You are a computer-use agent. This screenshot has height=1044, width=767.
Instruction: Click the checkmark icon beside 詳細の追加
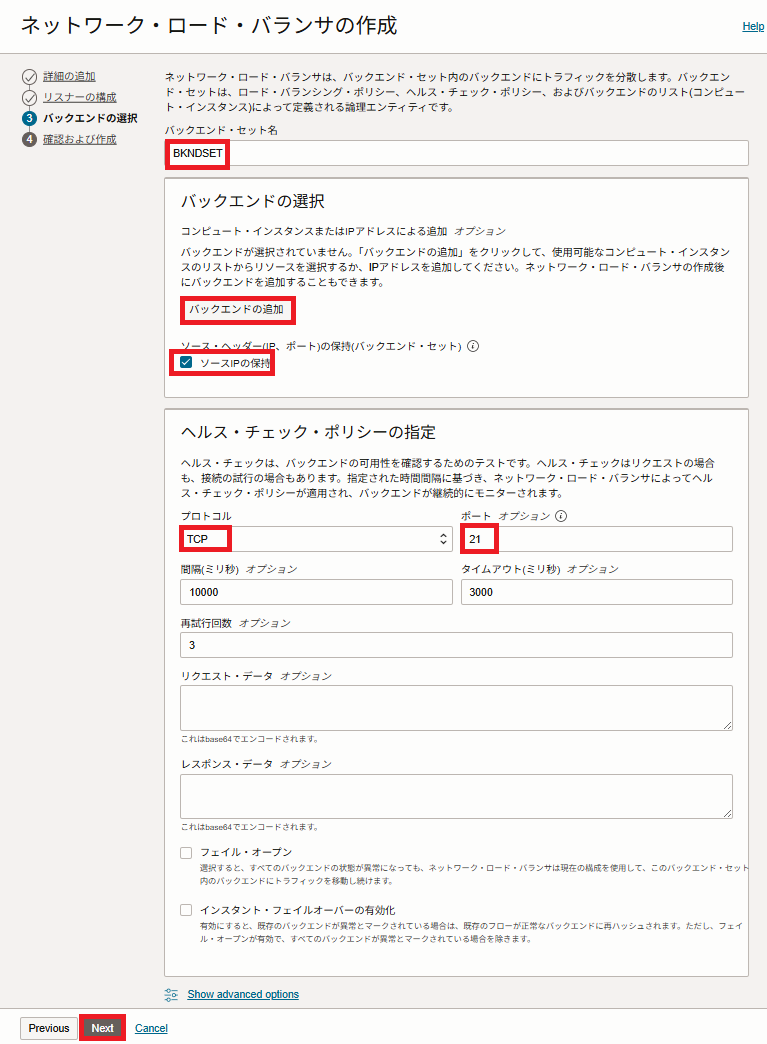[x=29, y=77]
